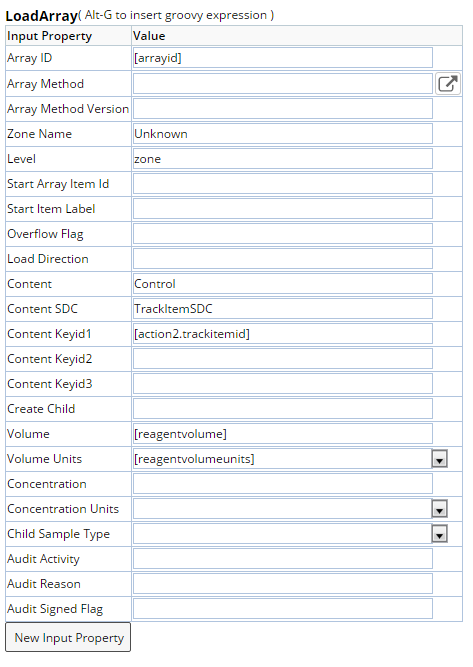Image resolution: width=473 pixels, height=667 pixels.
Task: Click the Start Array Item Id field
Action: pos(283,184)
